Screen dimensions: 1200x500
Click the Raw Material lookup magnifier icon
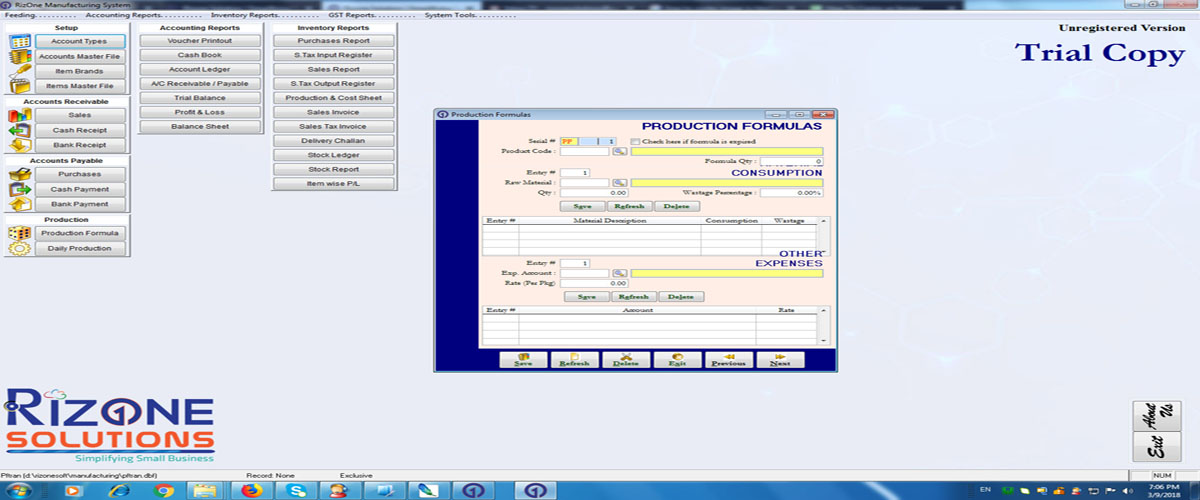click(x=619, y=183)
